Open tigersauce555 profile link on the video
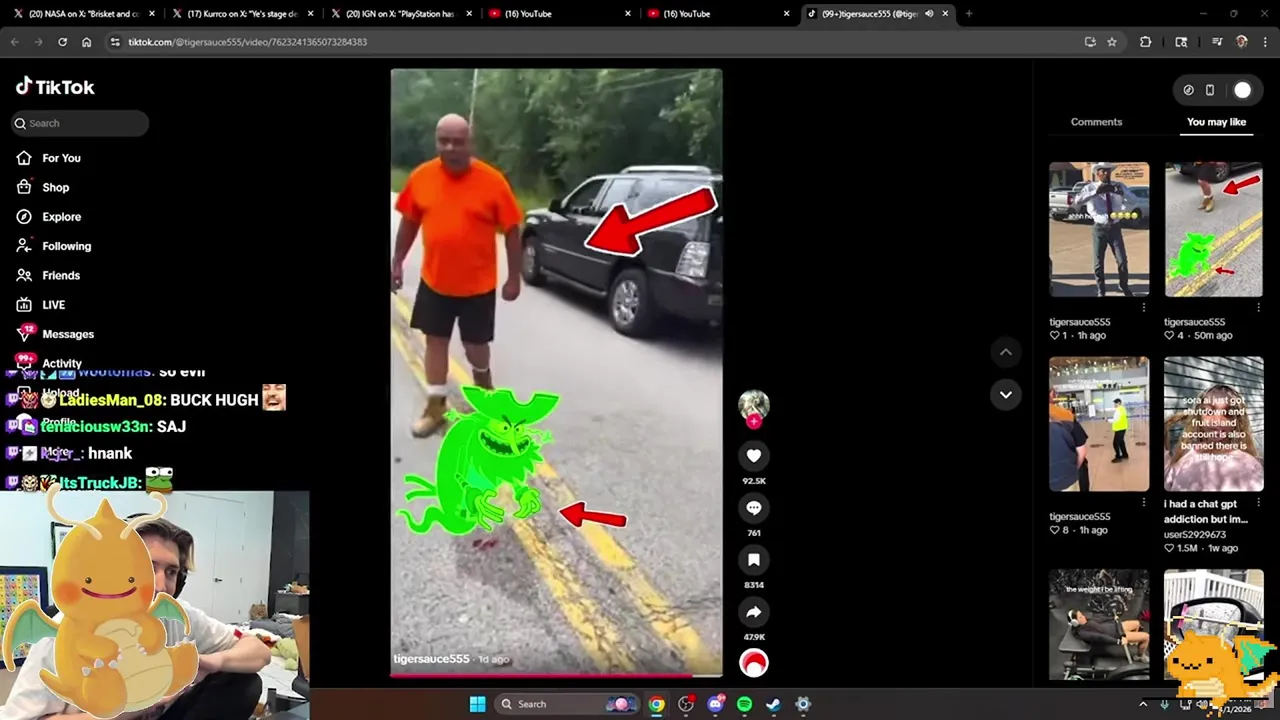1280x720 pixels. (431, 659)
